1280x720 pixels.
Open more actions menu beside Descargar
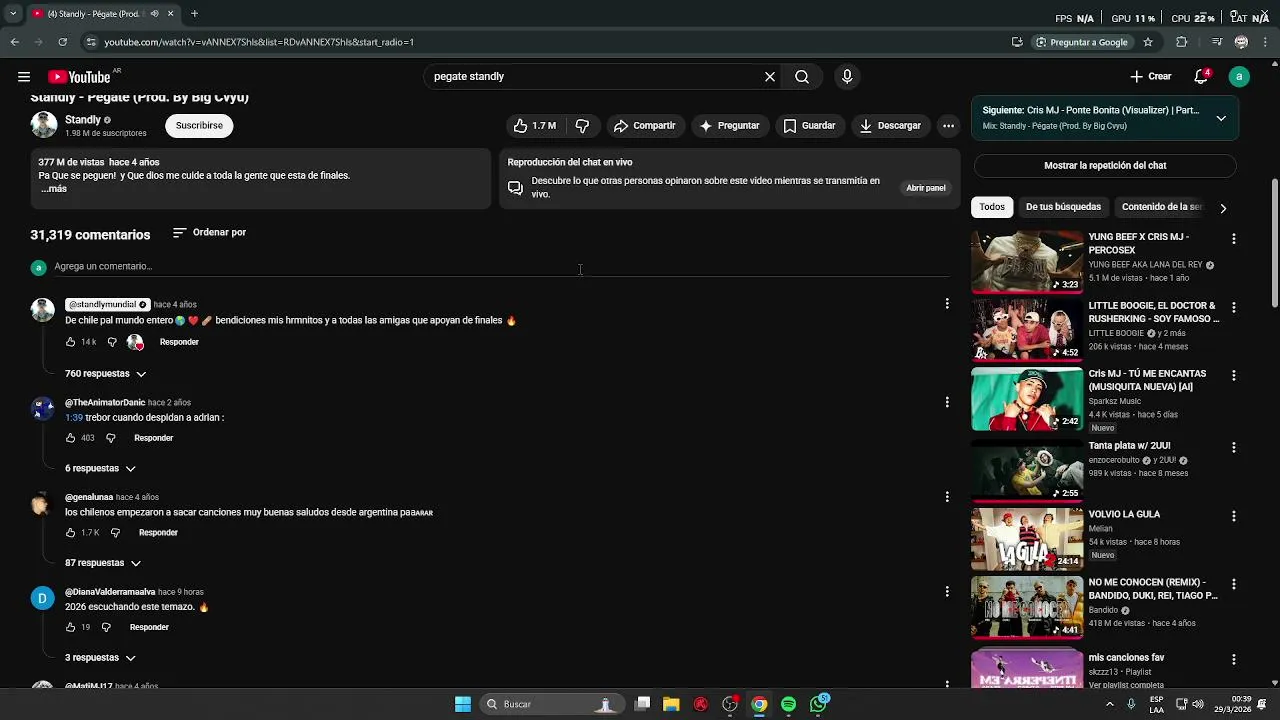[948, 126]
